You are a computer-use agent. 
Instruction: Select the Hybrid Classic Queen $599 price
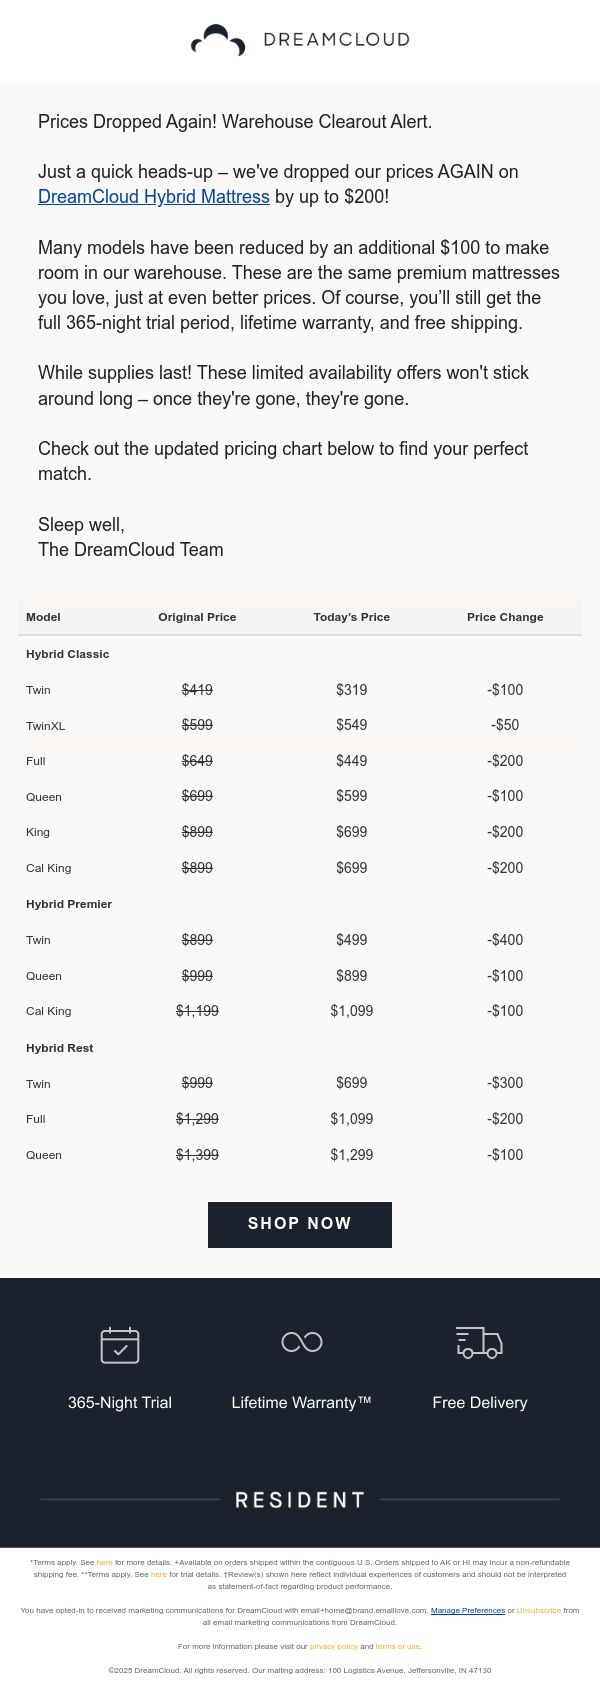pos(352,797)
